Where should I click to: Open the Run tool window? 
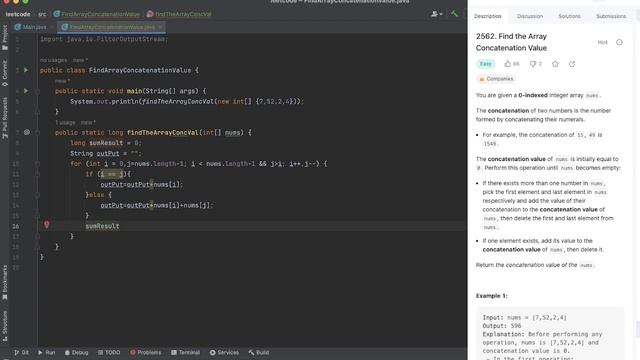tap(47, 352)
